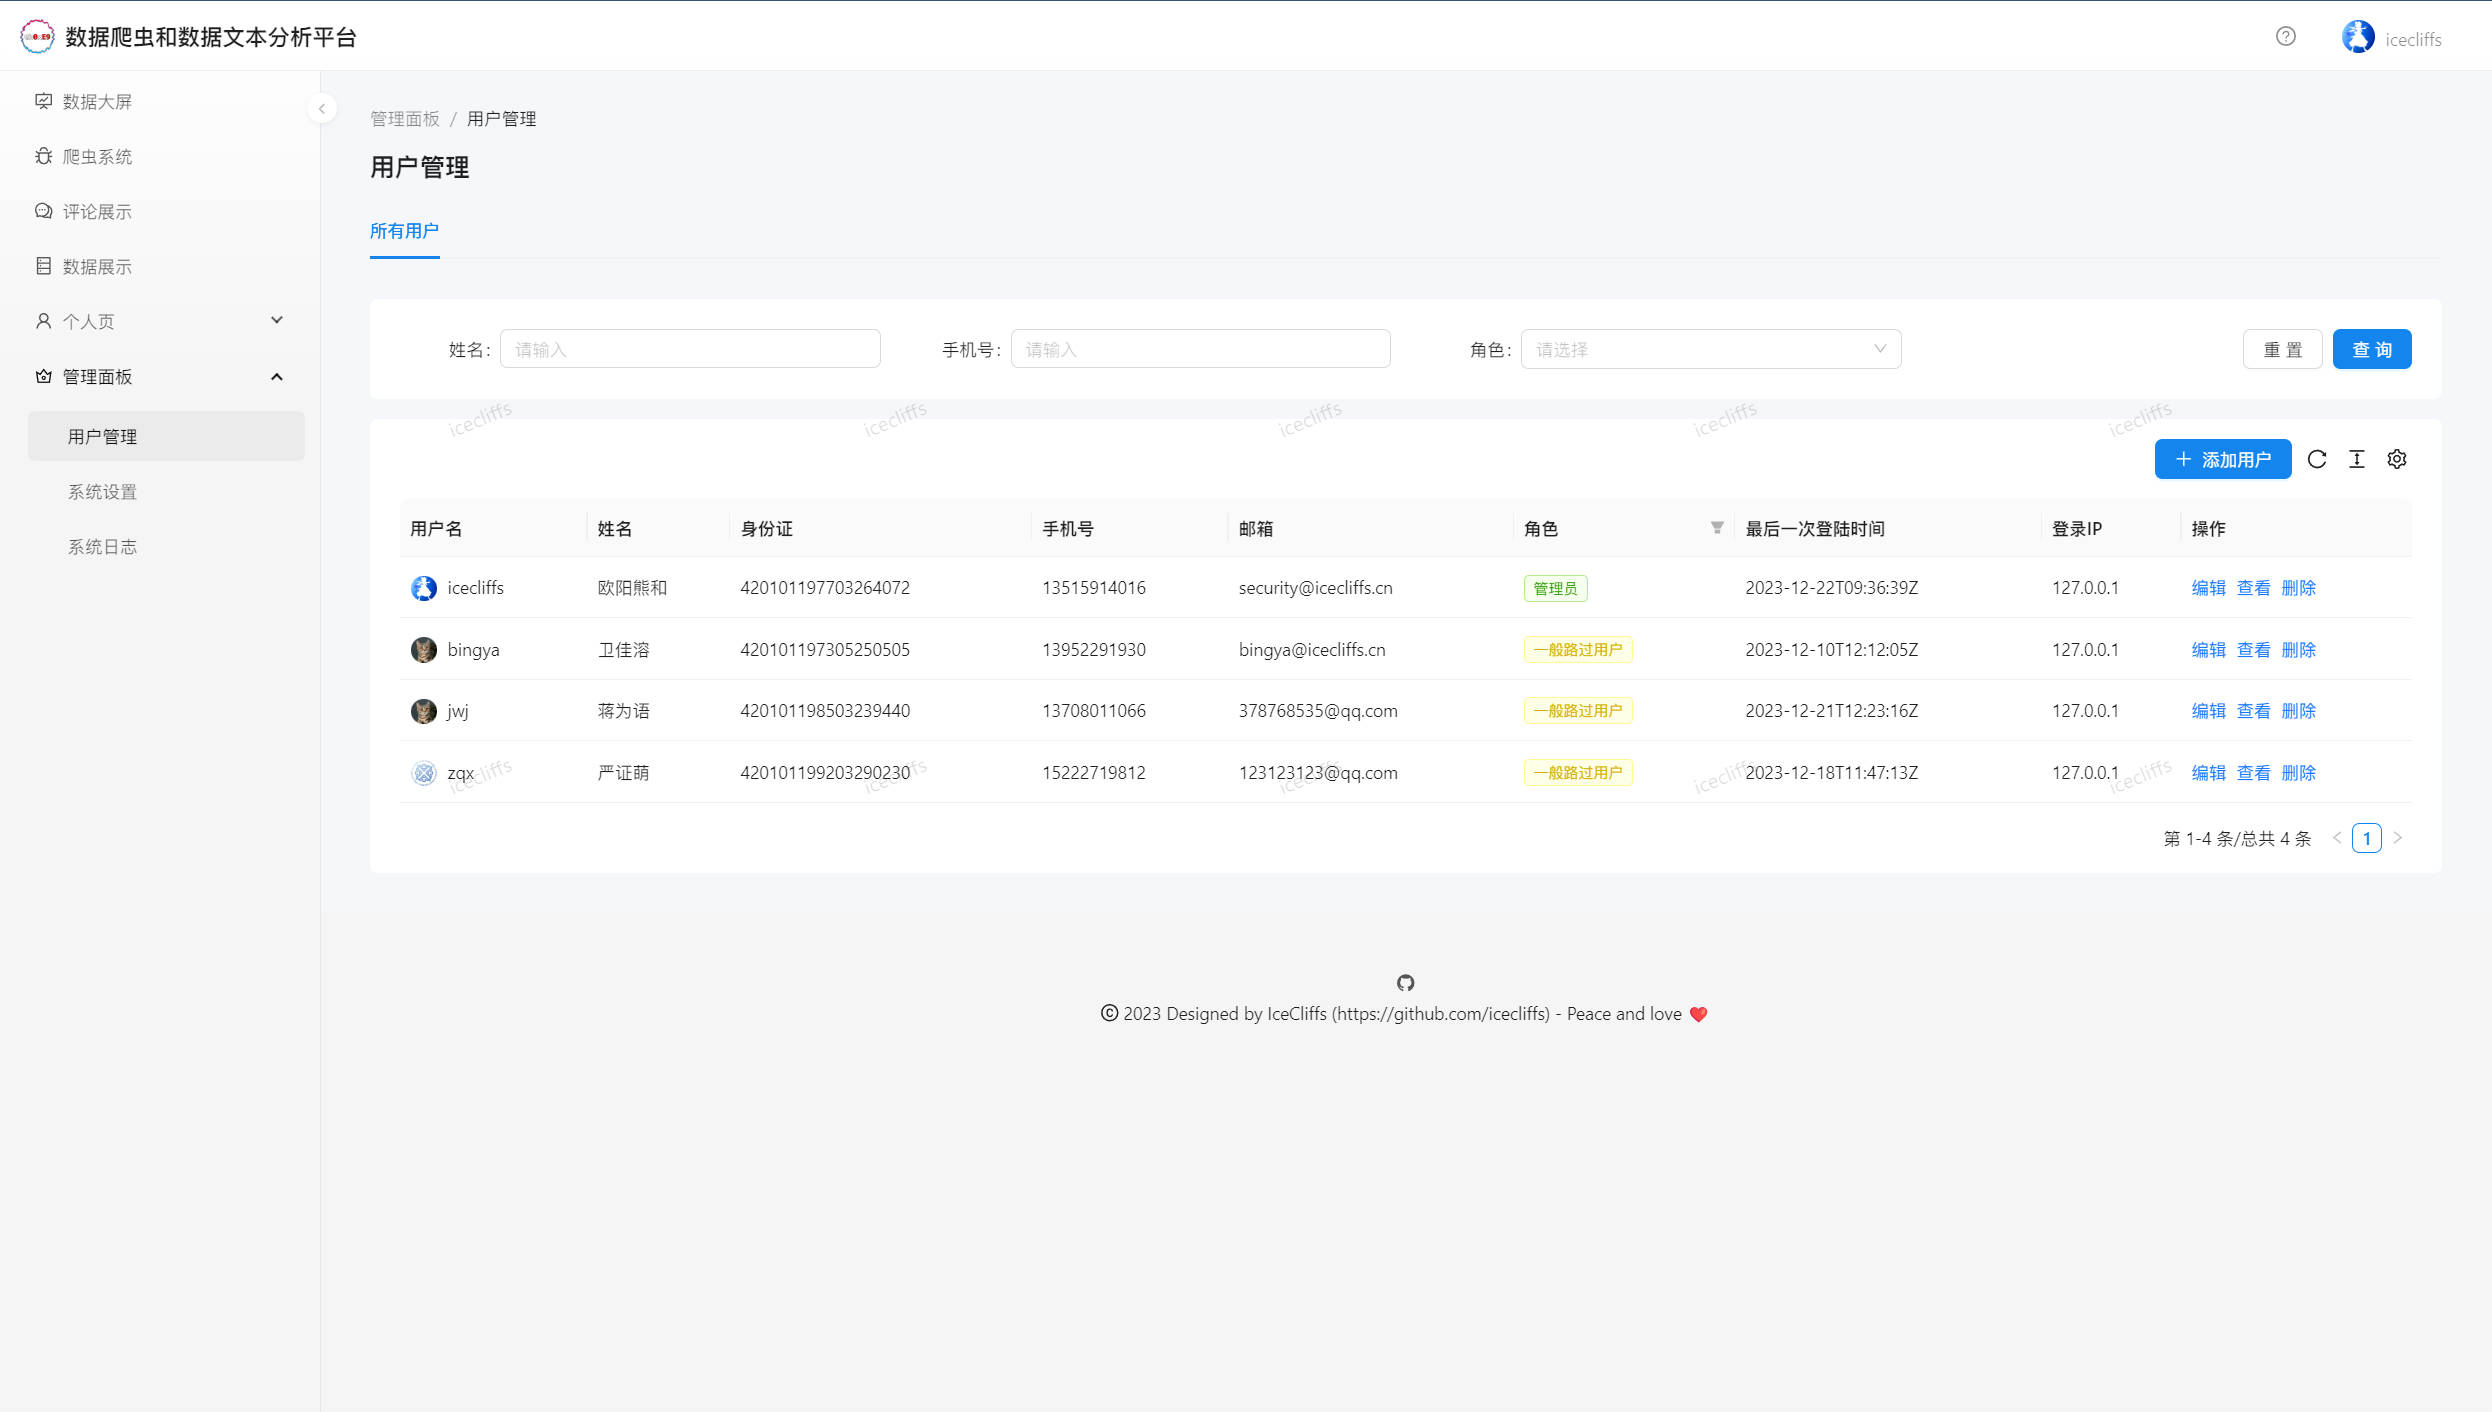Collapse the sidebar with arrow icon
Screen dimensions: 2492x1412
point(321,108)
